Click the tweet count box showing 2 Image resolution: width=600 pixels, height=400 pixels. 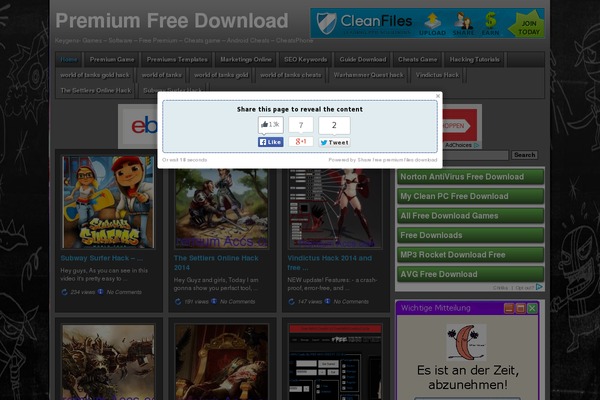[x=334, y=125]
